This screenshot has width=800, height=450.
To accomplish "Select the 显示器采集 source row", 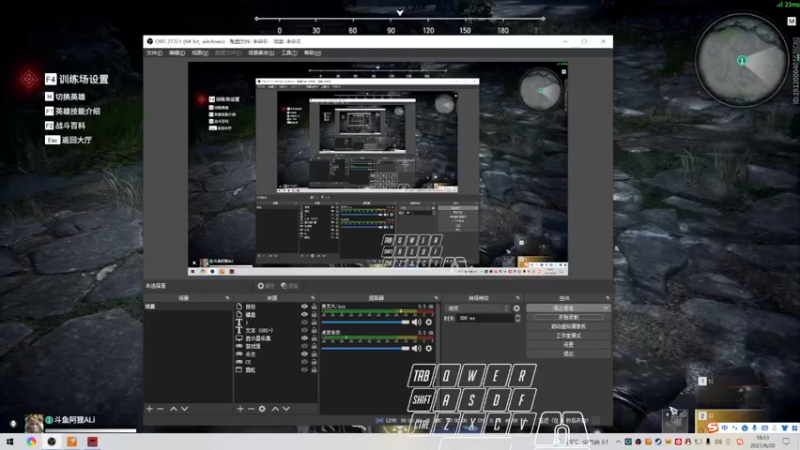I will pyautogui.click(x=276, y=338).
